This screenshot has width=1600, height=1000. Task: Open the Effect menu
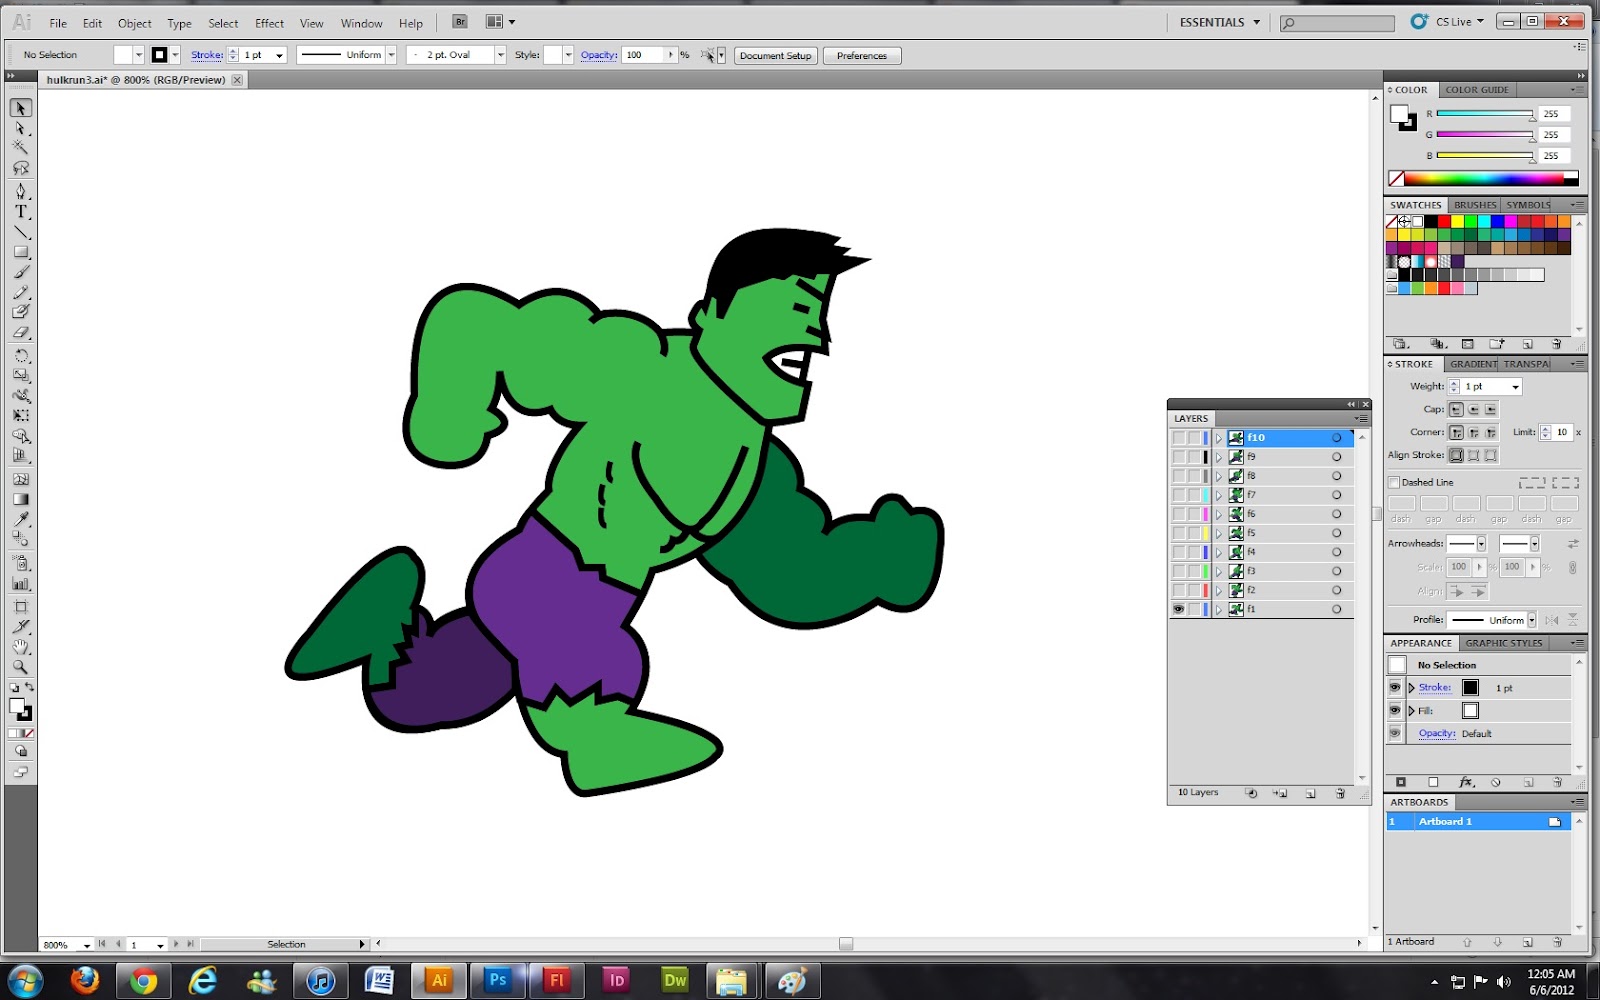coord(269,23)
